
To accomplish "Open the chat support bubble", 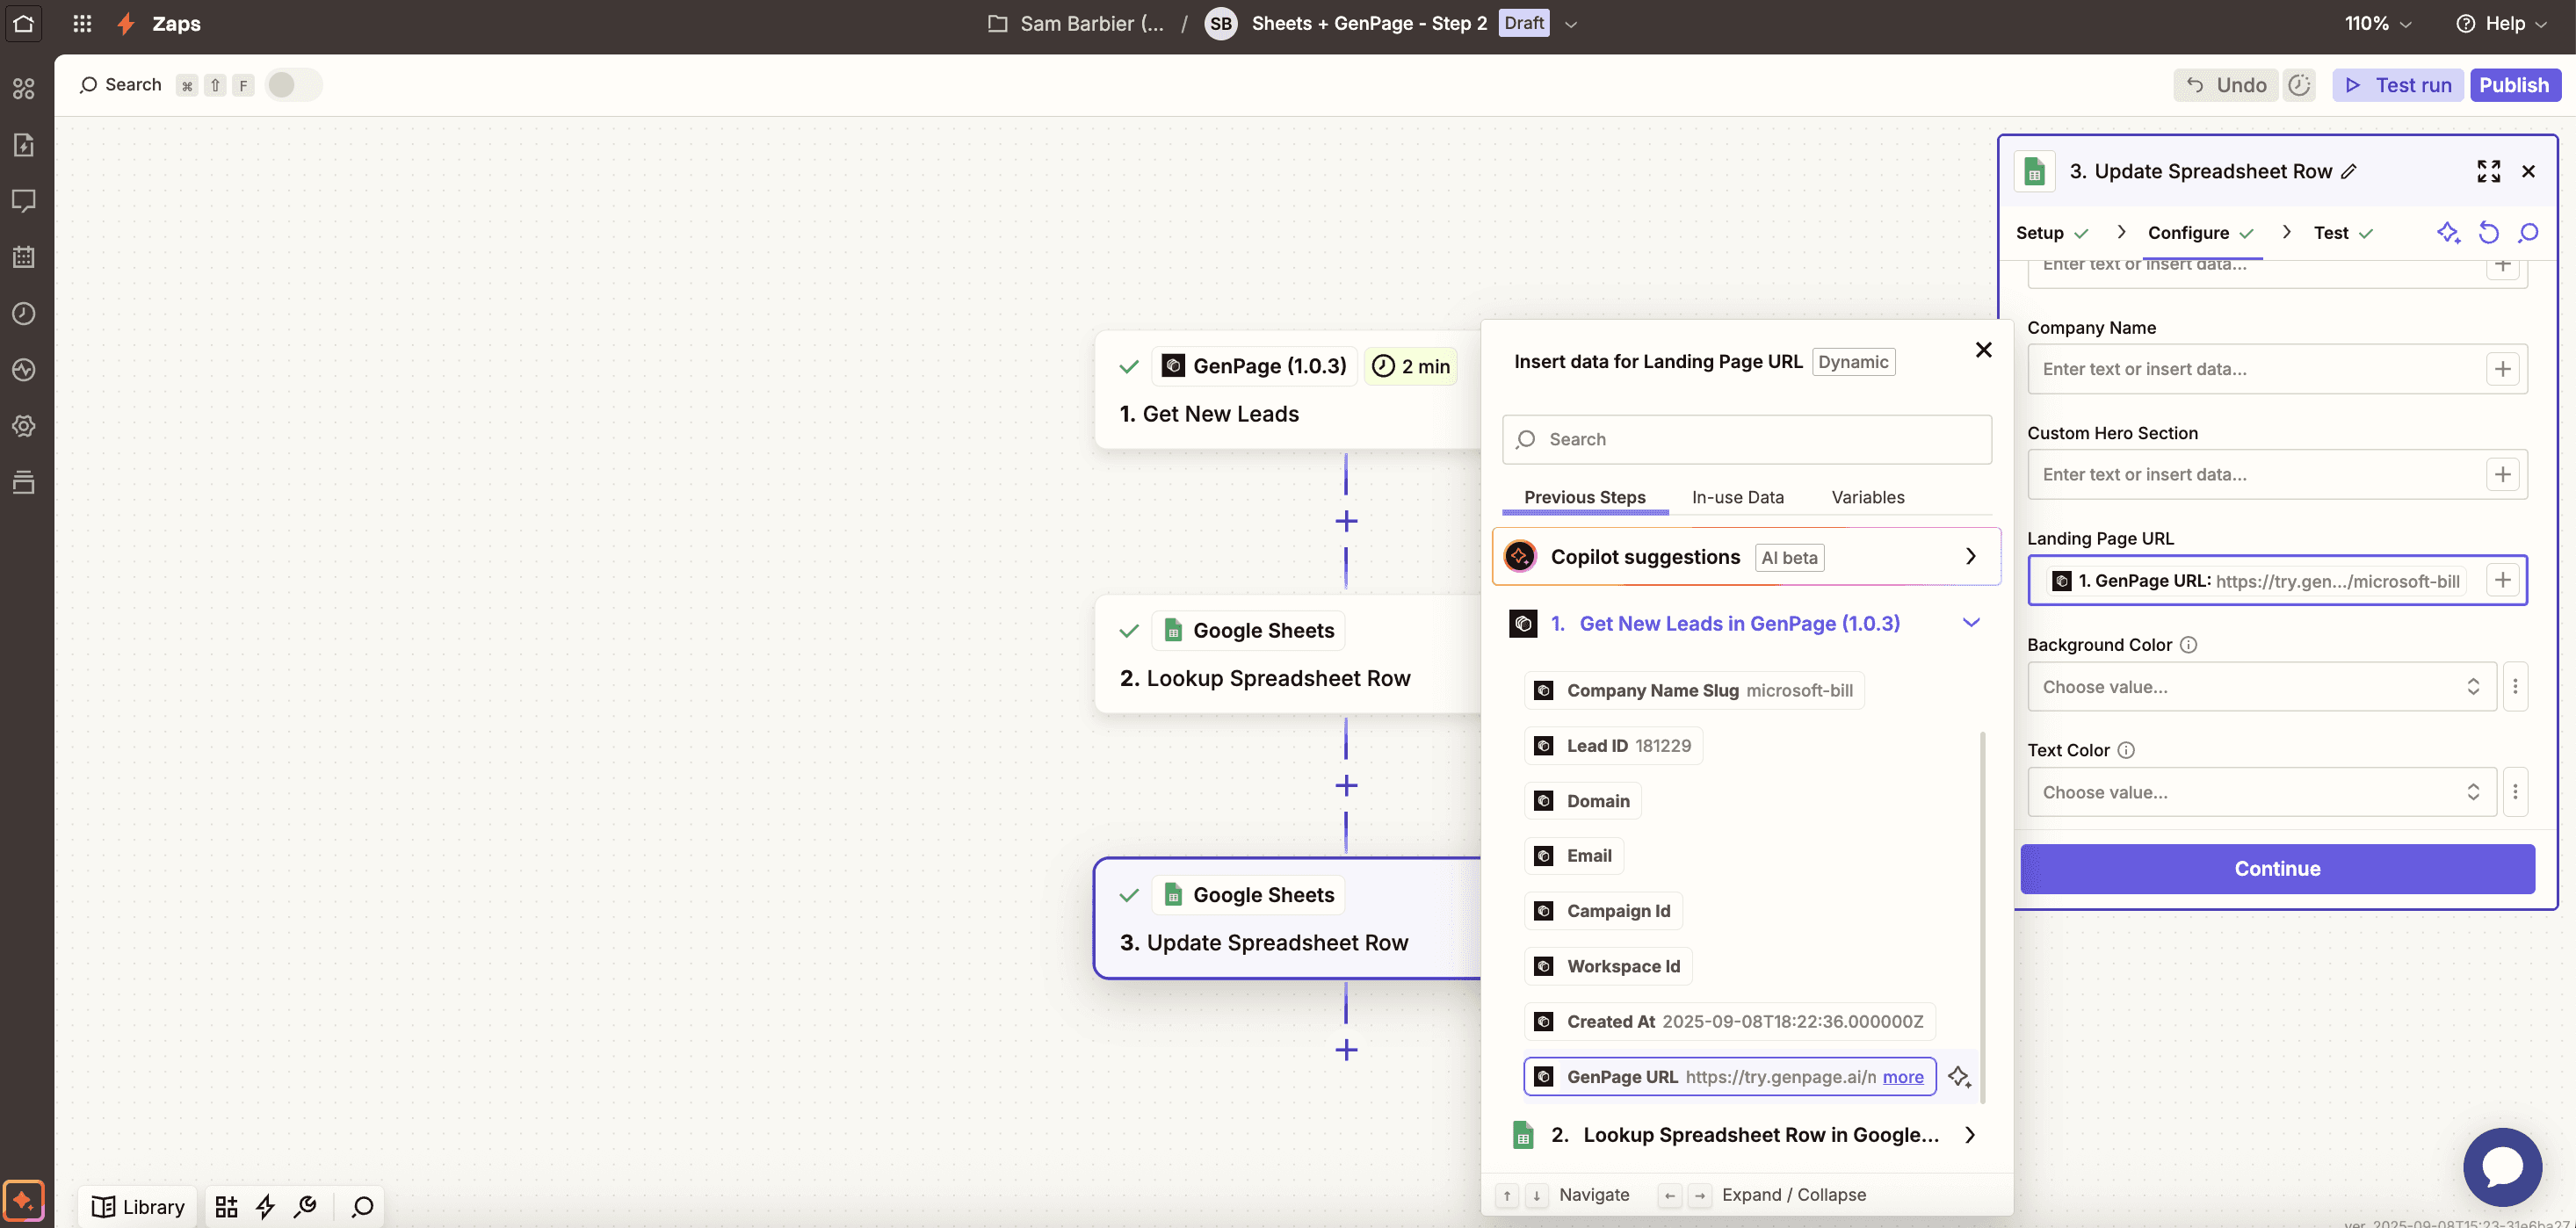I will point(2502,1166).
